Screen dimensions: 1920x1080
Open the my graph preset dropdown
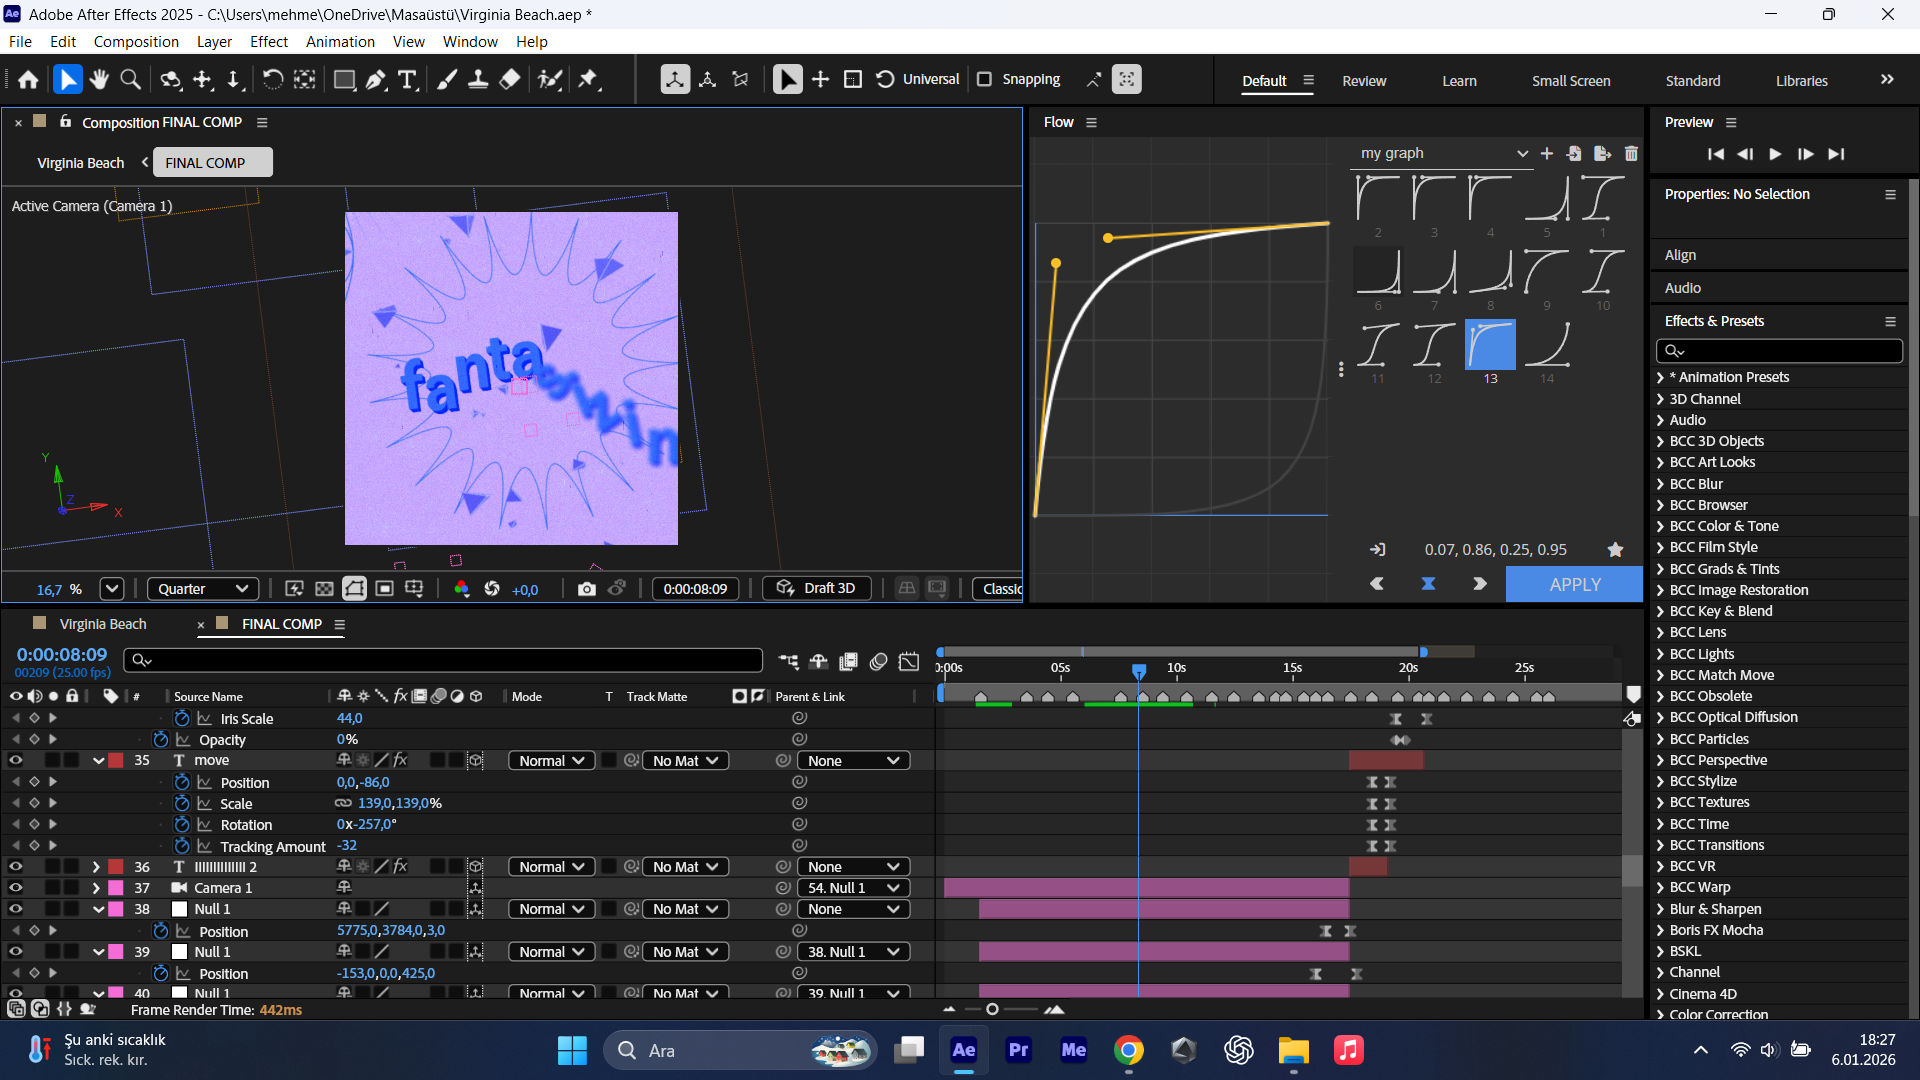(x=1443, y=153)
